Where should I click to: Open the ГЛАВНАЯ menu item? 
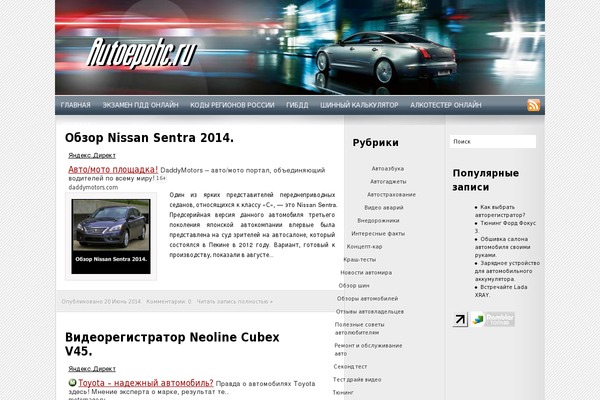(75, 105)
